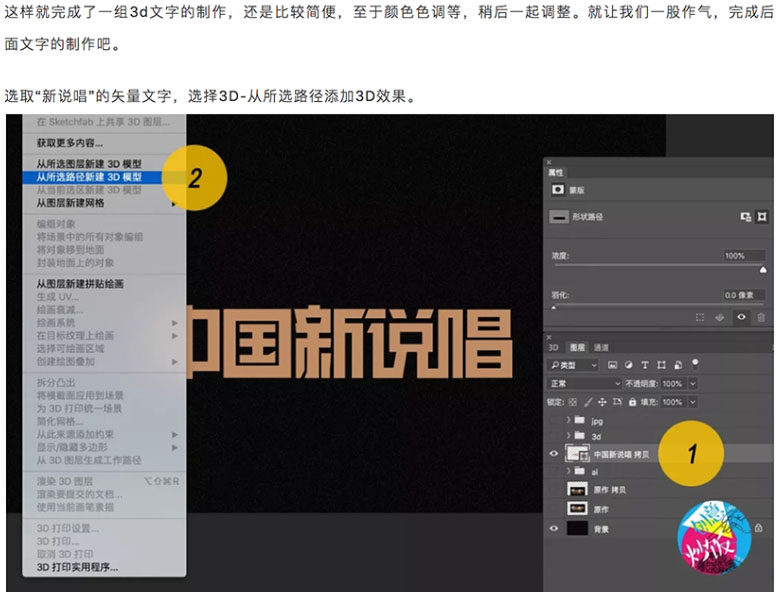Viewport: 780px width, 592px height.
Task: Toggle lock transparent pixels icon
Action: click(573, 402)
